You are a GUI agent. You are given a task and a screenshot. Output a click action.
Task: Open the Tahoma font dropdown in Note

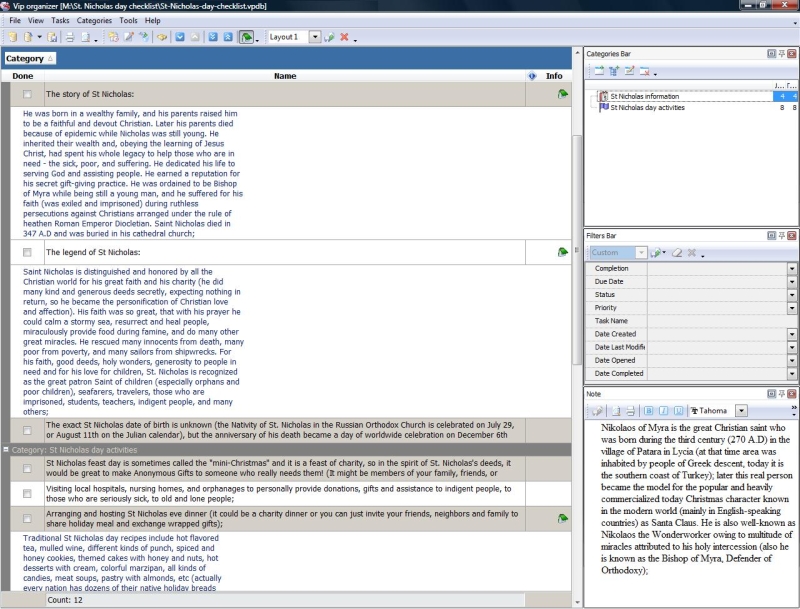click(741, 410)
